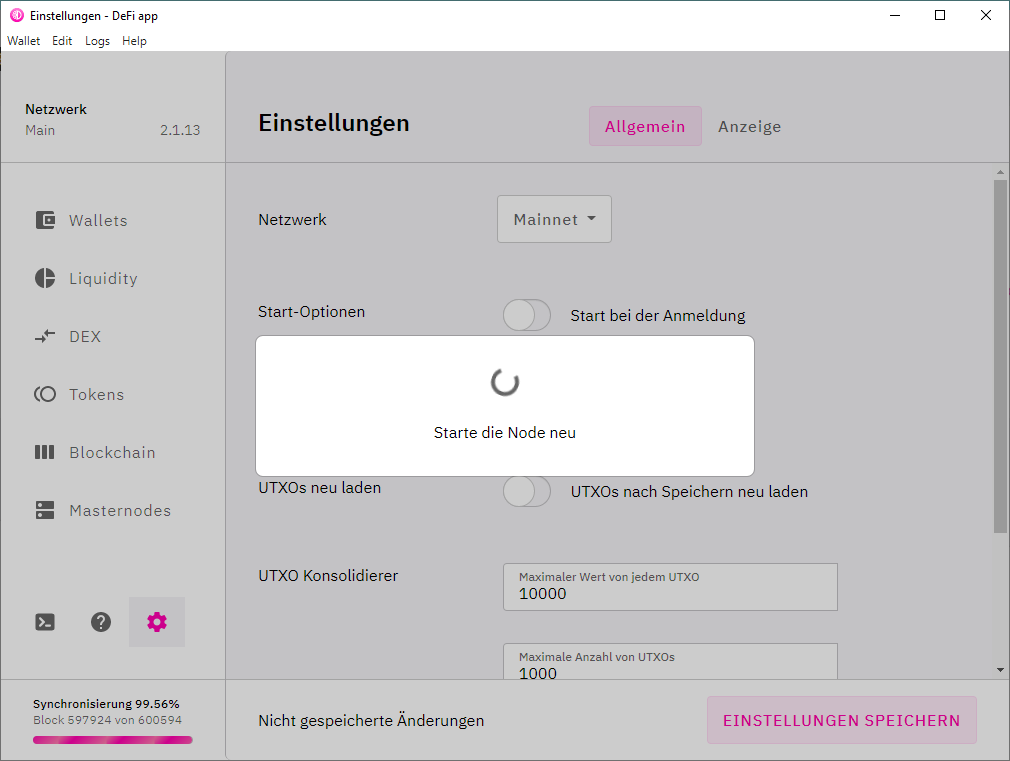Click the DEX sidebar label
Screen dimensions: 1010x761
(85, 336)
